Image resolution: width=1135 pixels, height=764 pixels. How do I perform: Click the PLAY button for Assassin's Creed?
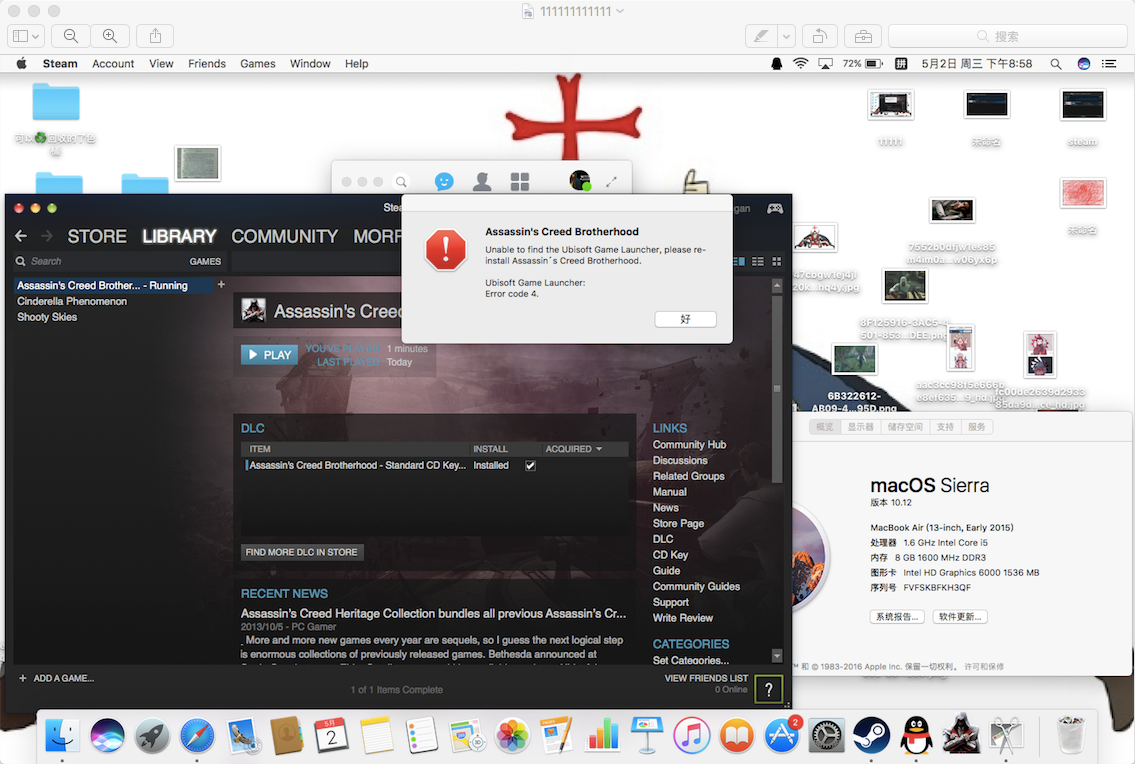(269, 355)
